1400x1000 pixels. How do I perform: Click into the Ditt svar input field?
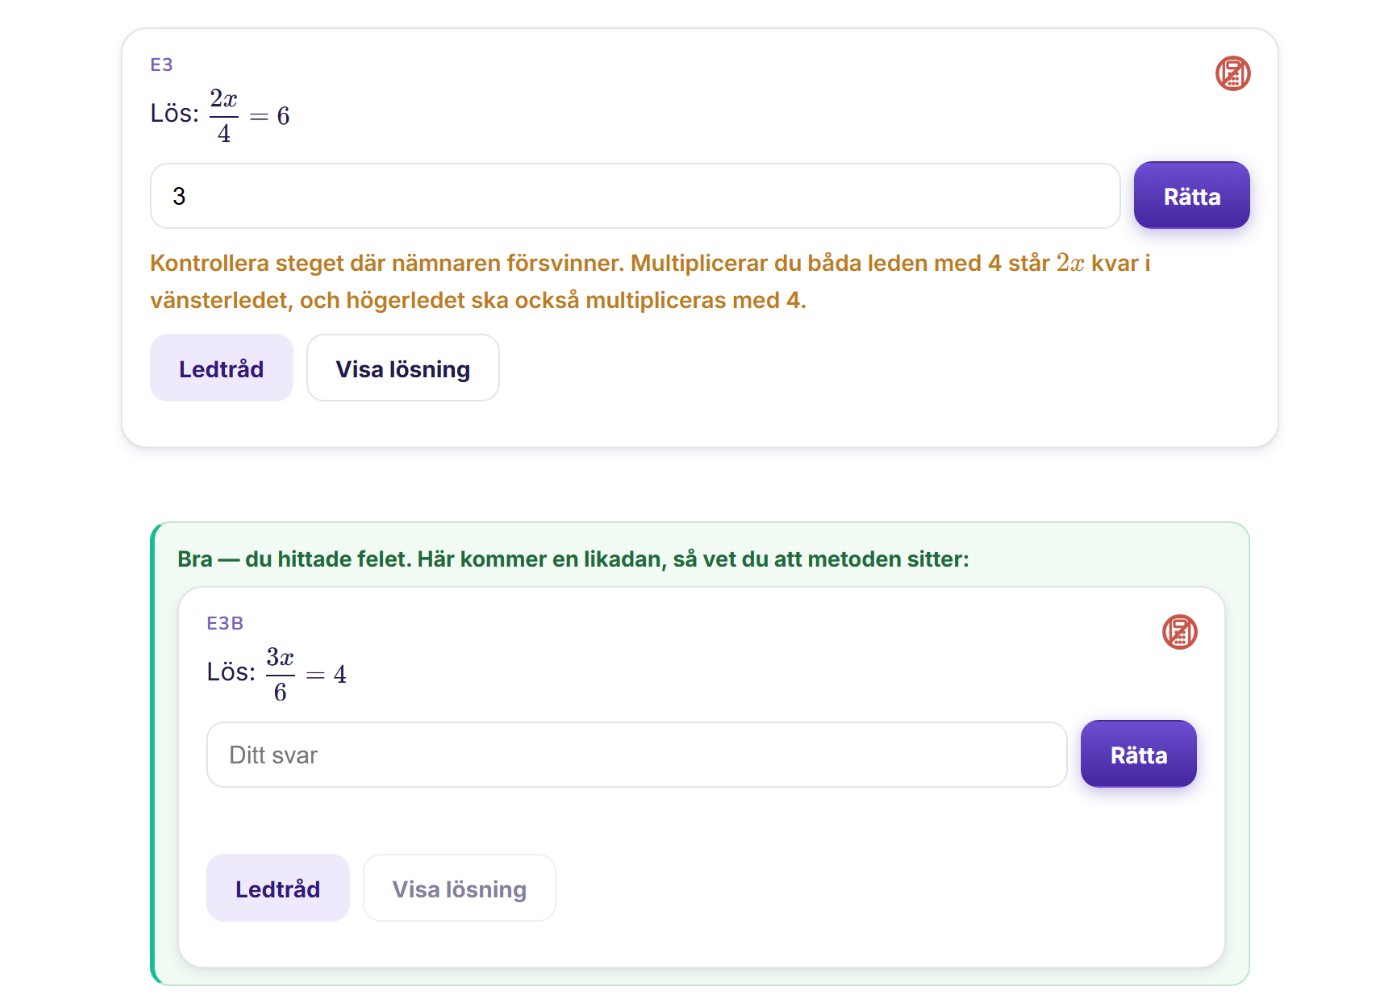pos(636,755)
